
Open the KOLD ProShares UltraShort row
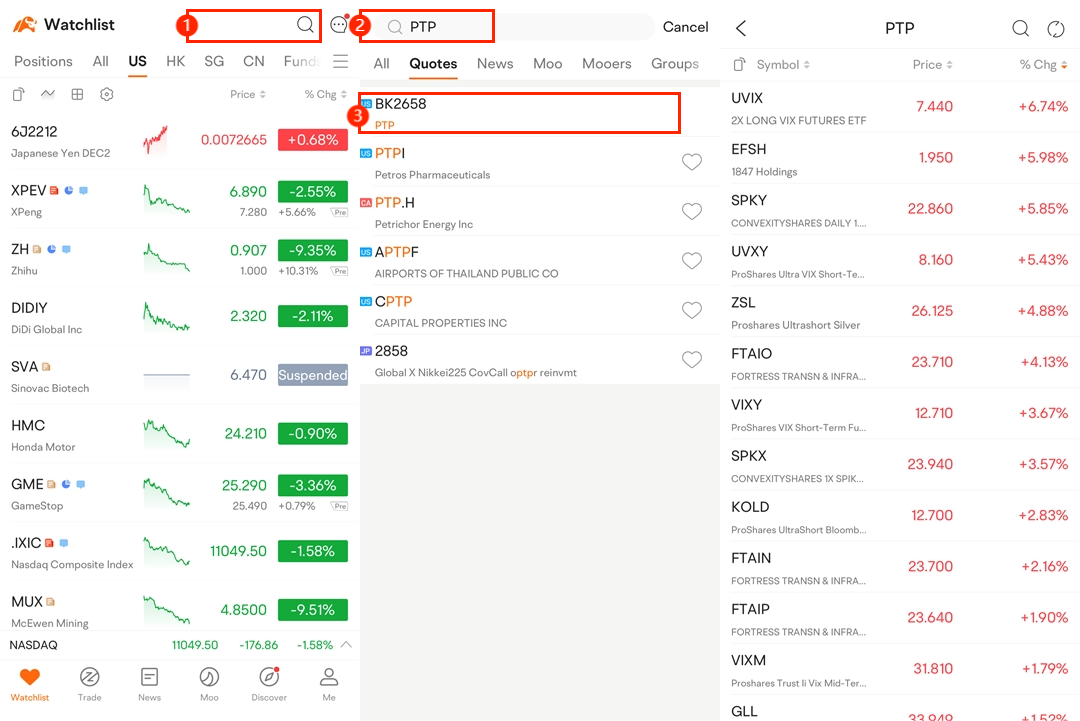tap(900, 516)
